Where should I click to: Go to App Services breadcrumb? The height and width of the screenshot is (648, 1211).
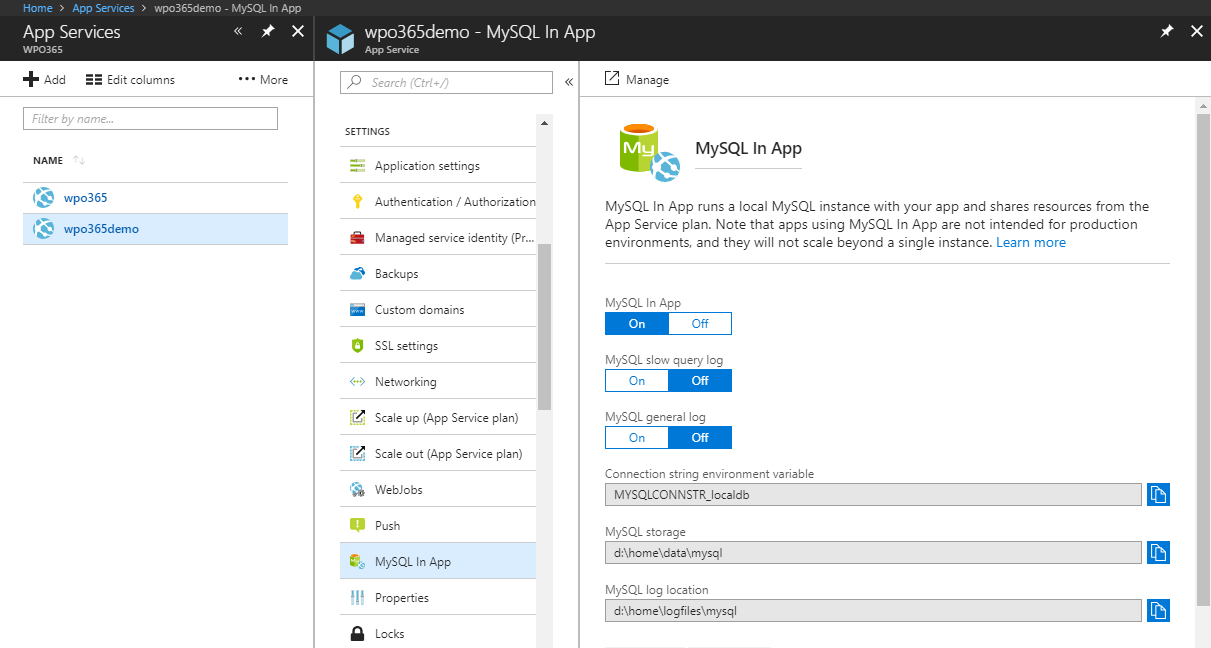[x=103, y=8]
